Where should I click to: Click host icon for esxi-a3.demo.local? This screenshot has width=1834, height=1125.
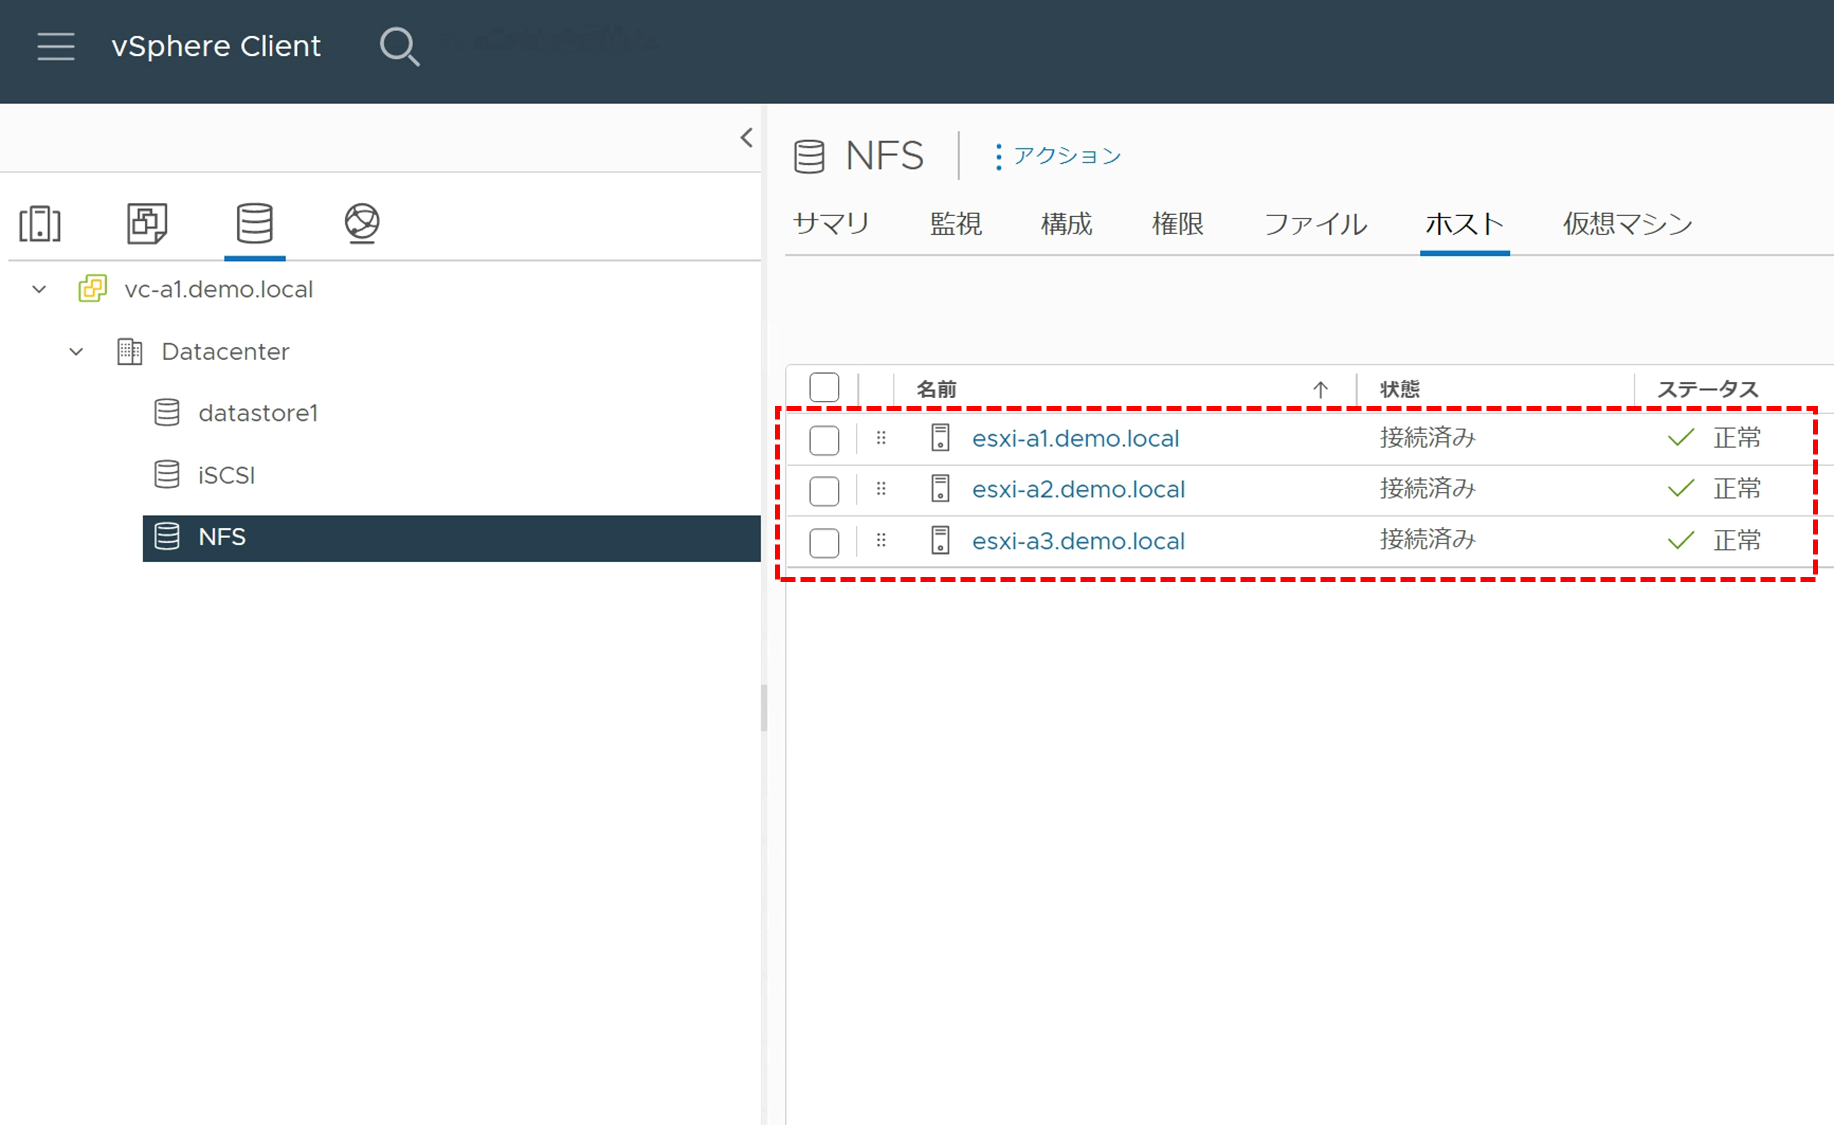(x=940, y=541)
